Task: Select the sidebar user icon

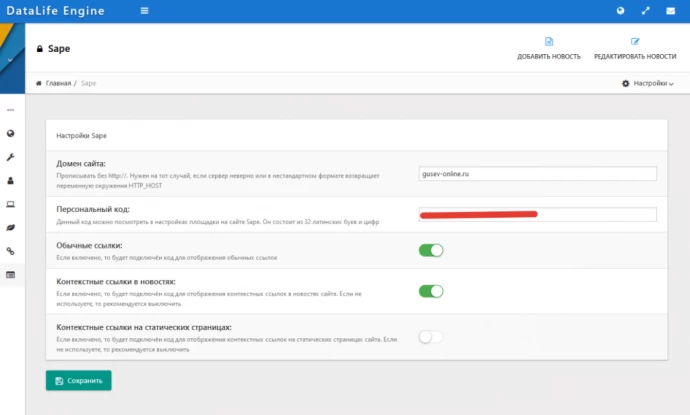Action: [11, 180]
